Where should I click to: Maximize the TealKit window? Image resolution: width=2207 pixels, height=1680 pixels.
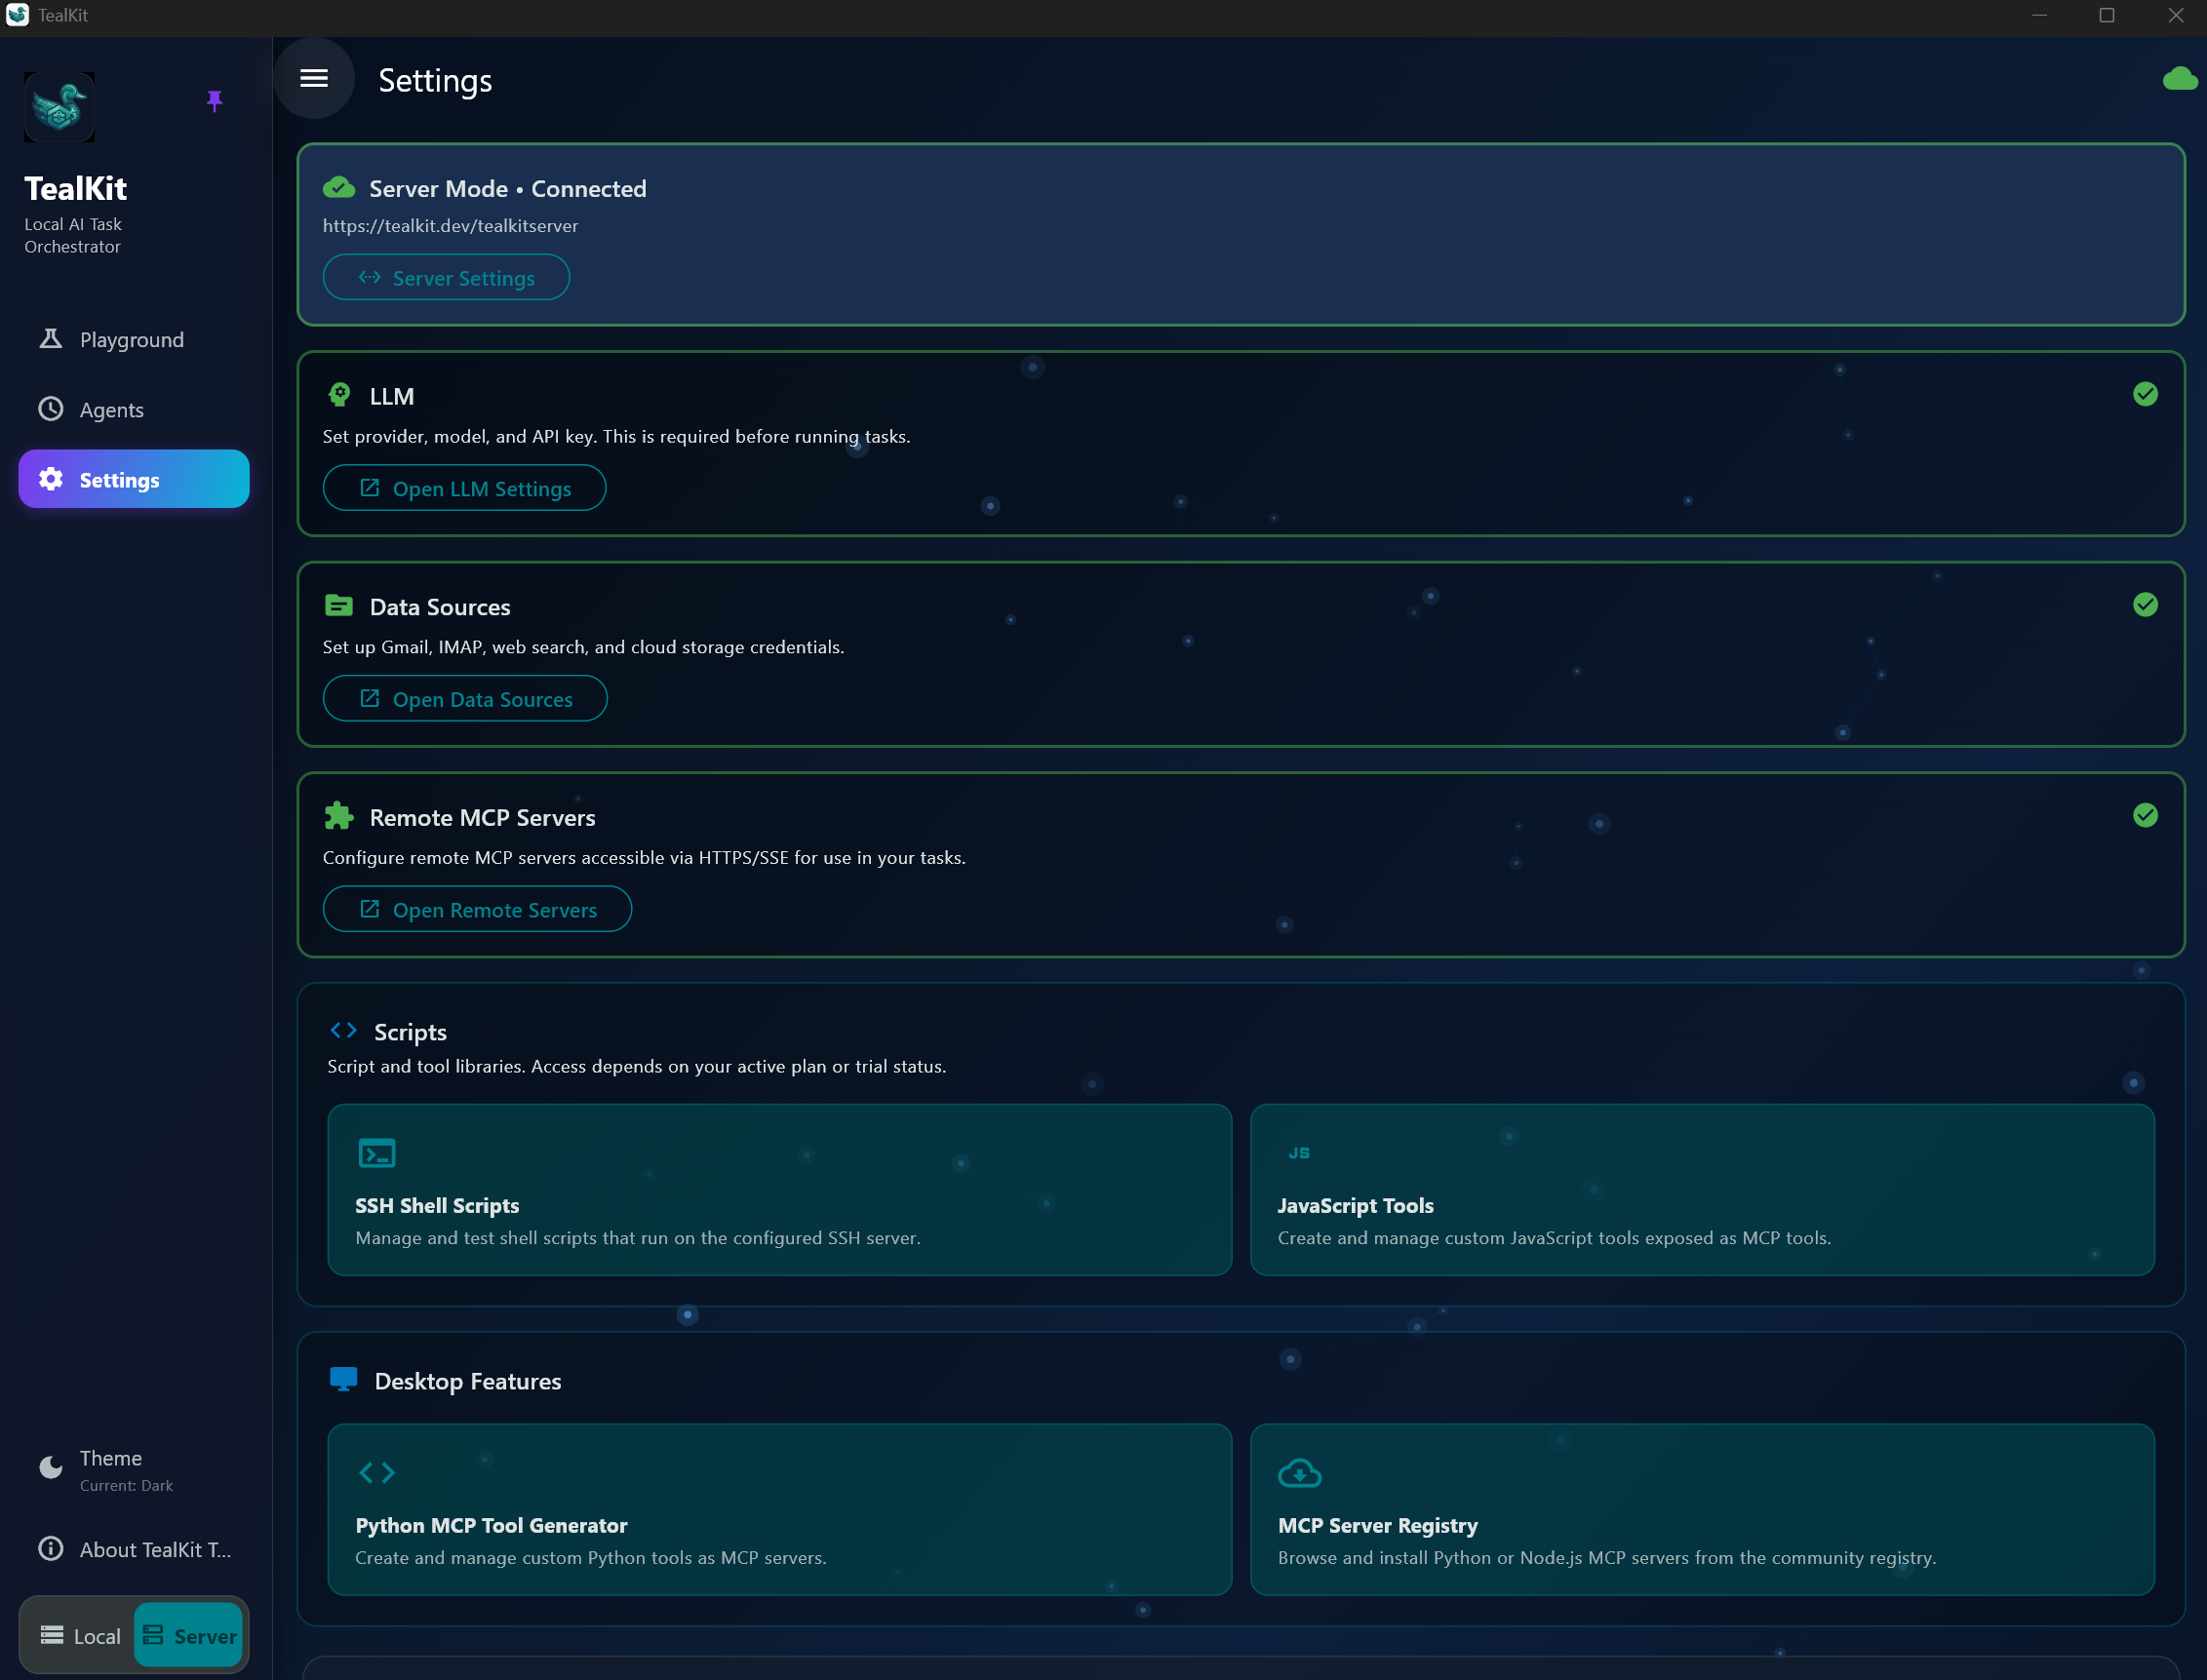coord(2107,15)
